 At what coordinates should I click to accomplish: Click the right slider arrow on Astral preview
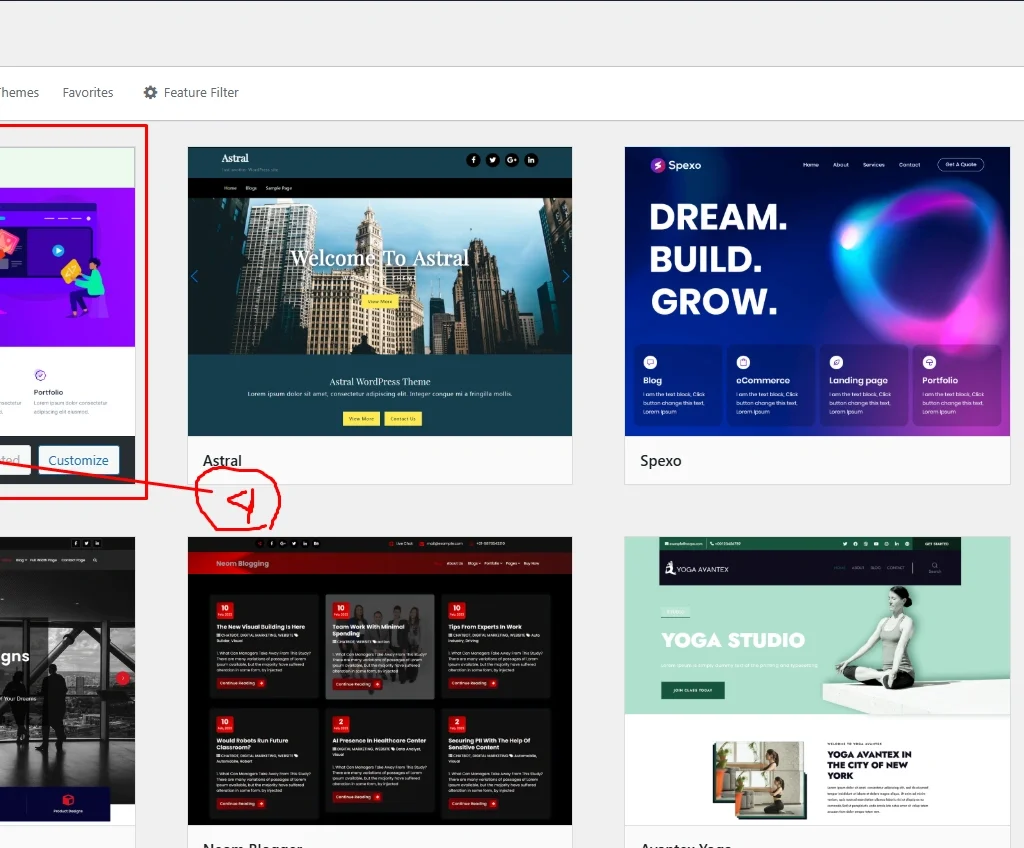point(565,277)
